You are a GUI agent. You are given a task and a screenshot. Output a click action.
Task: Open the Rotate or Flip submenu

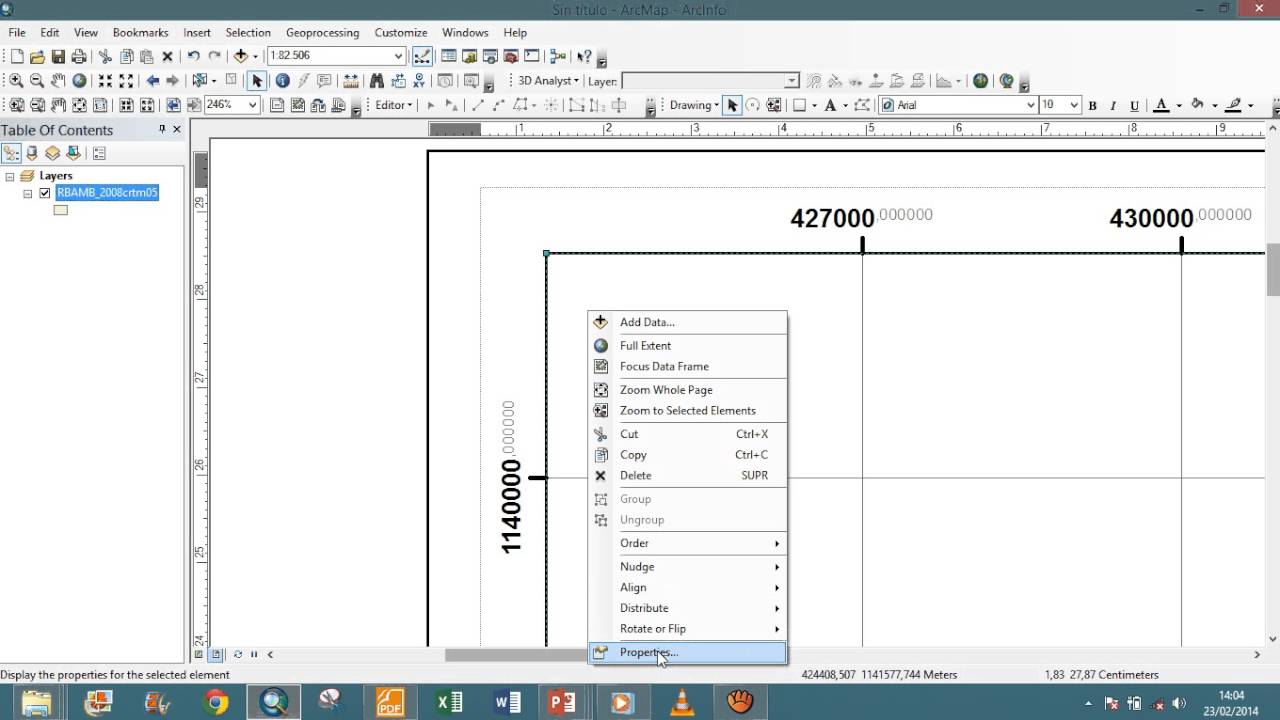[688, 628]
